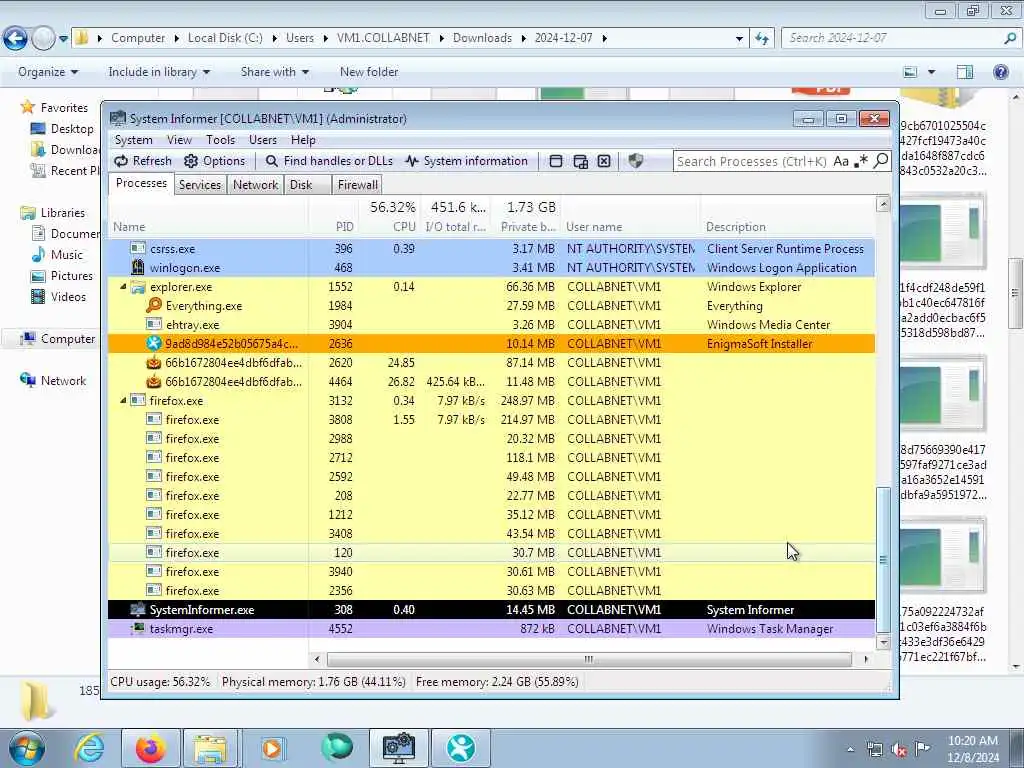The image size is (1024, 768).
Task: Select the Processes tab
Action: coord(141,184)
